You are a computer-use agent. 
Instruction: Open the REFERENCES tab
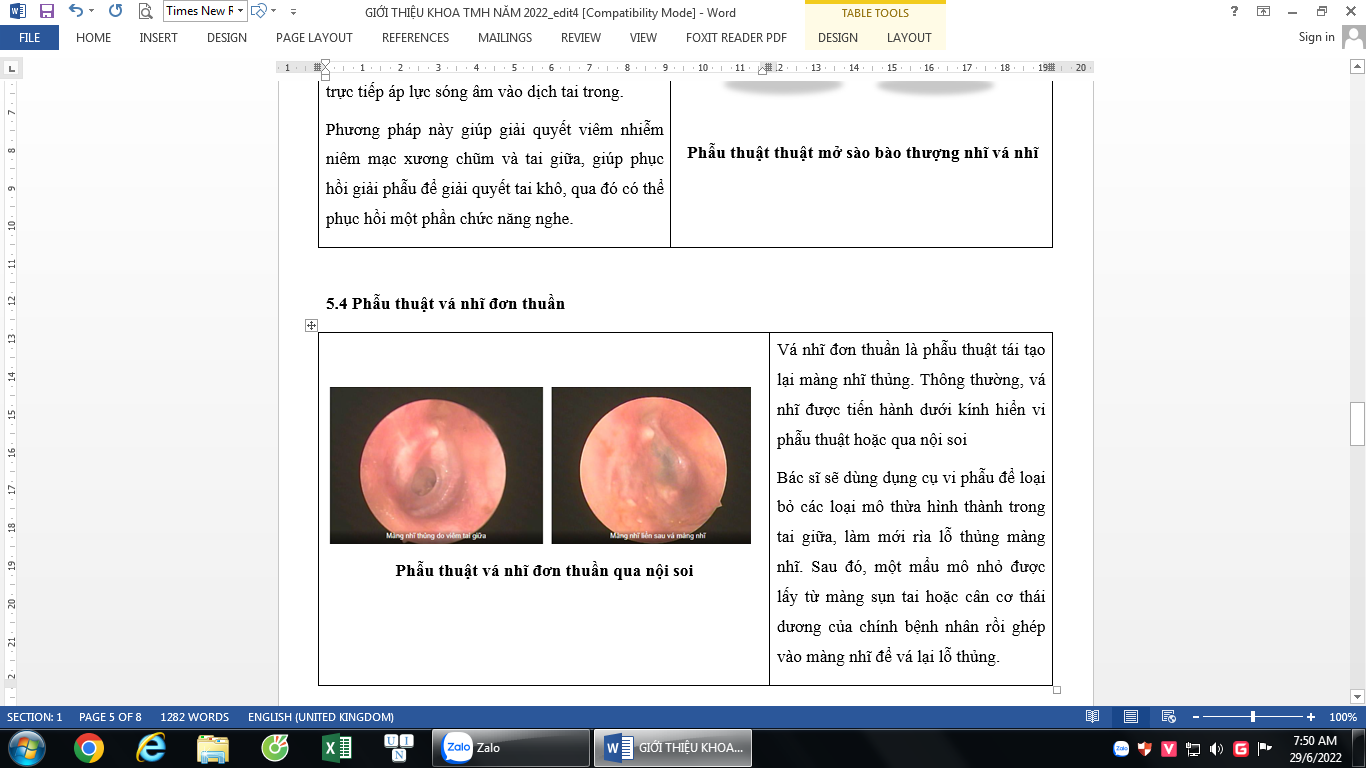point(415,38)
